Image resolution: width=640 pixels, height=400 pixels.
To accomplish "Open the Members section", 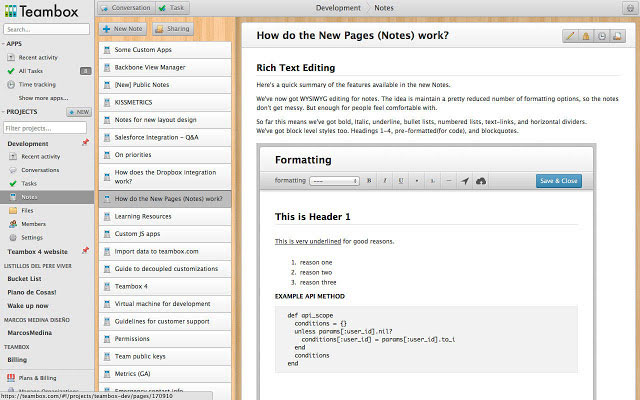I will 33,224.
